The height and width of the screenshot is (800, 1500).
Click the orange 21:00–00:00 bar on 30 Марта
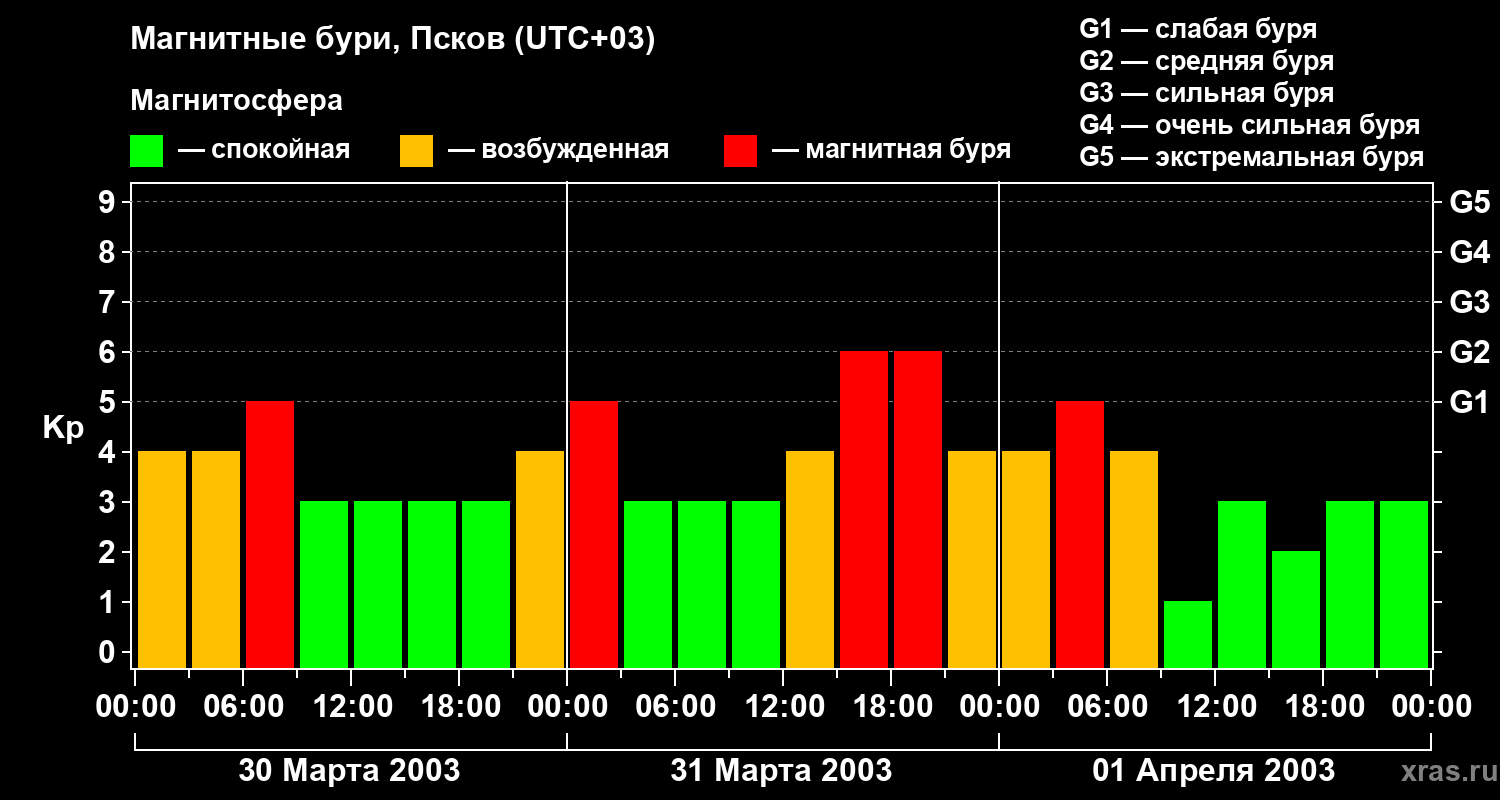tap(540, 560)
